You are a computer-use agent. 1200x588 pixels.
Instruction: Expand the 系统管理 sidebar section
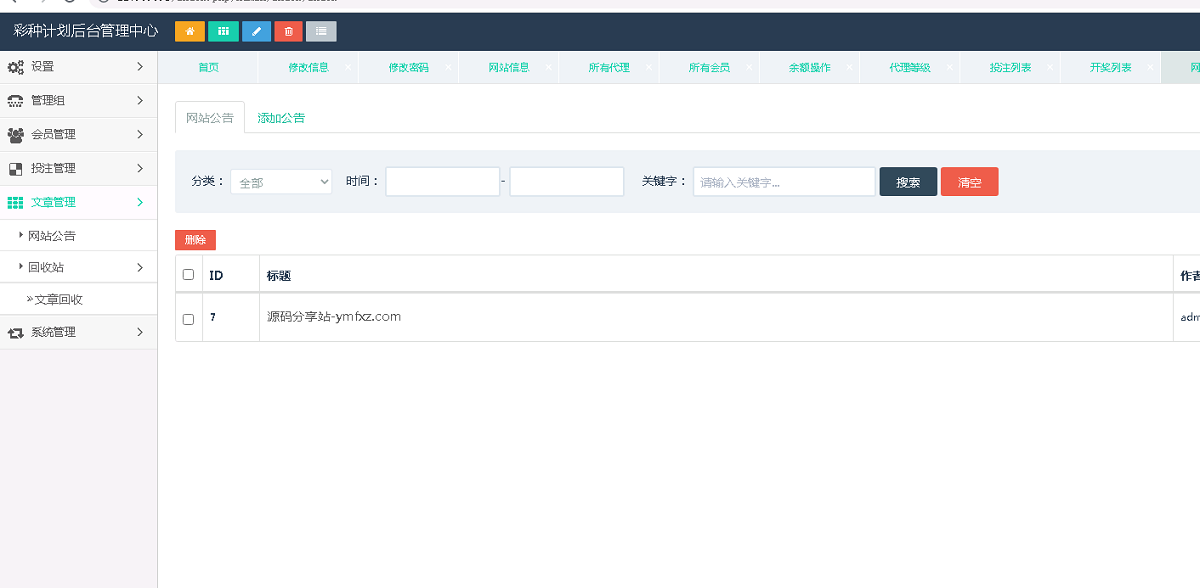click(x=78, y=332)
